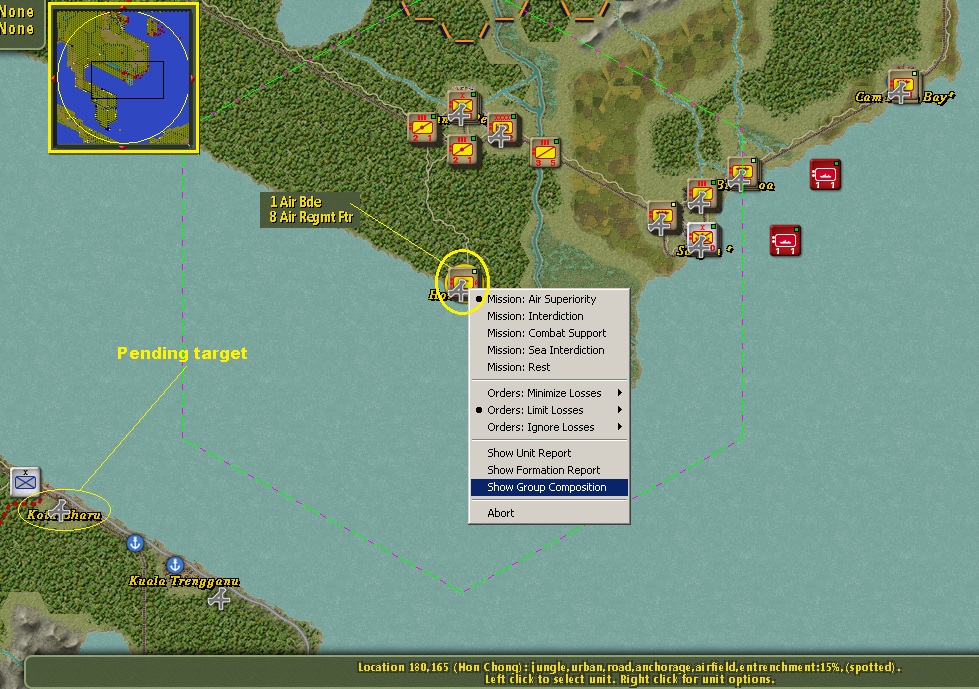Select the air counter crossed by green boundary line
Viewport: 979px width, 689px height.
pos(742,173)
